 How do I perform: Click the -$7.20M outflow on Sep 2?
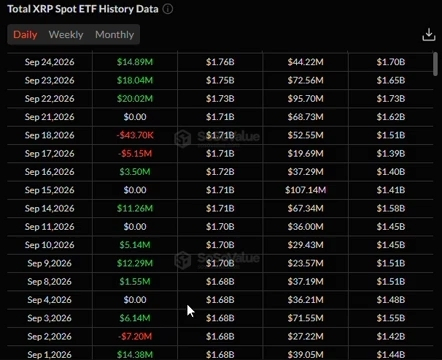(135, 336)
